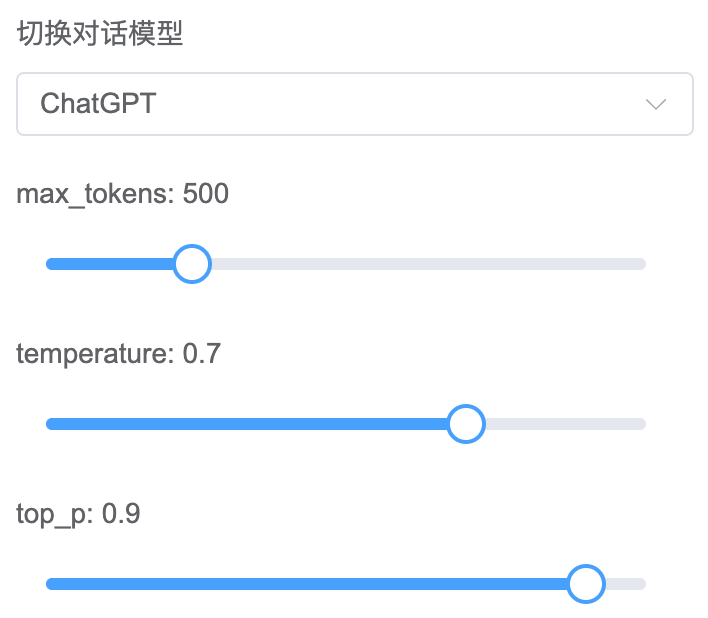Click the blue filled temperature track

(250, 424)
